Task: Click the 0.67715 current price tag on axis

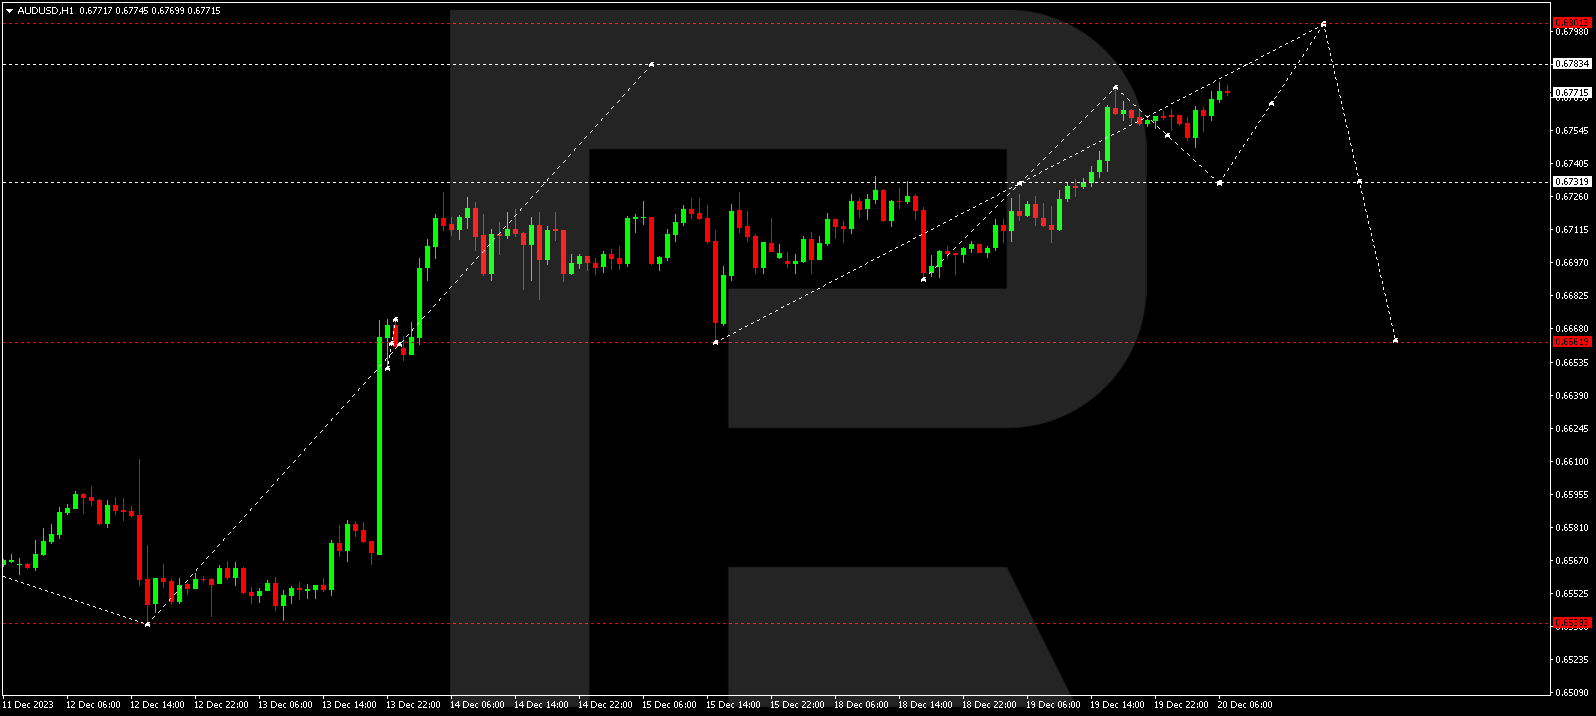Action: 1571,92
